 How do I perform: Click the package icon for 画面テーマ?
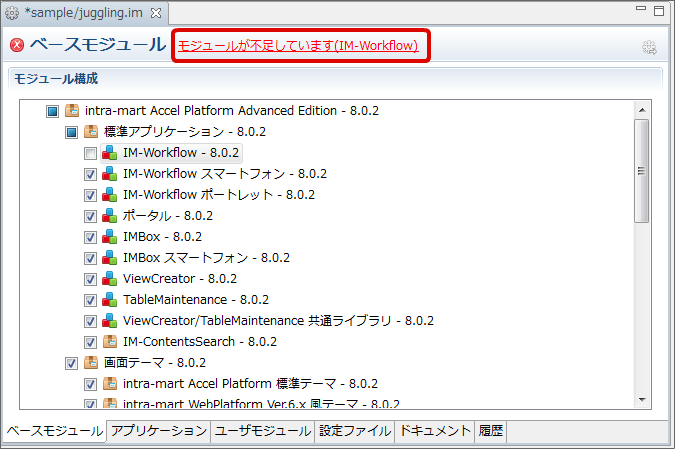(x=91, y=363)
